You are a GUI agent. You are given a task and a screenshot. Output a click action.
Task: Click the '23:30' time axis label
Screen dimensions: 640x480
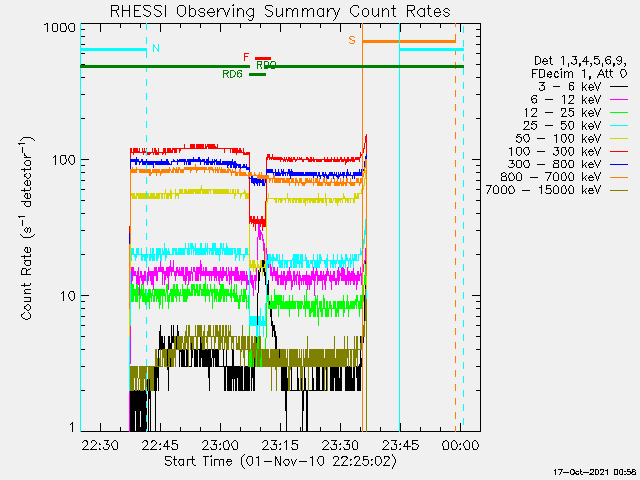[x=340, y=444]
